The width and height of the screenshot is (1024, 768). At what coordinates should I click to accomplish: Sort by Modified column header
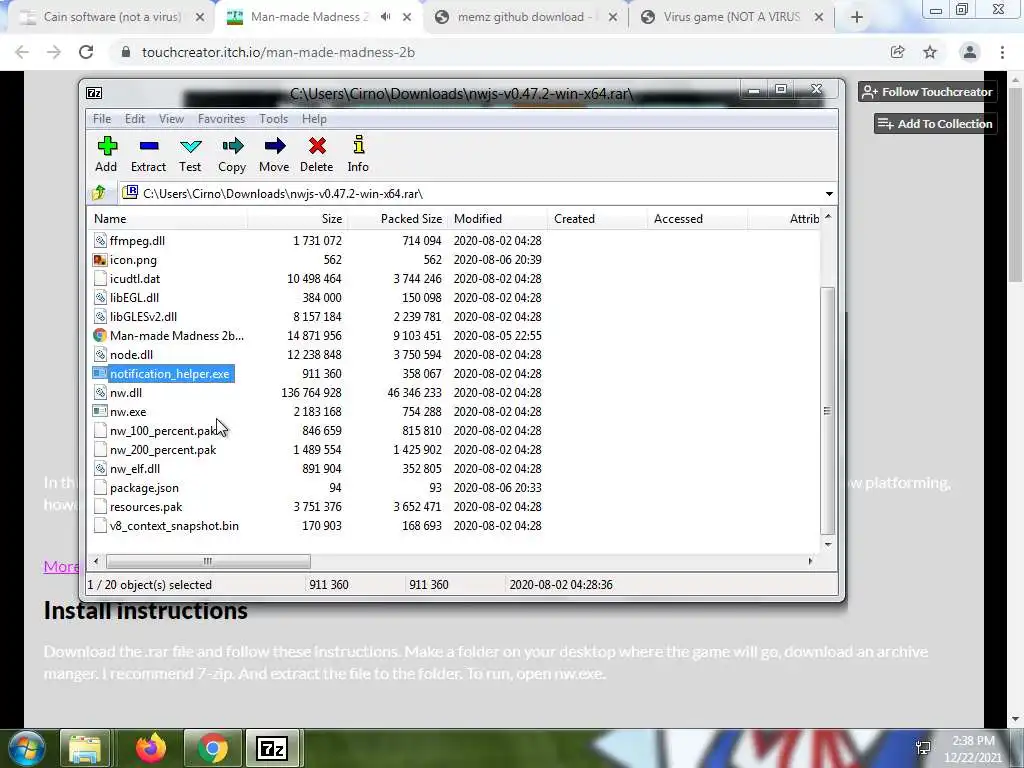[497, 219]
